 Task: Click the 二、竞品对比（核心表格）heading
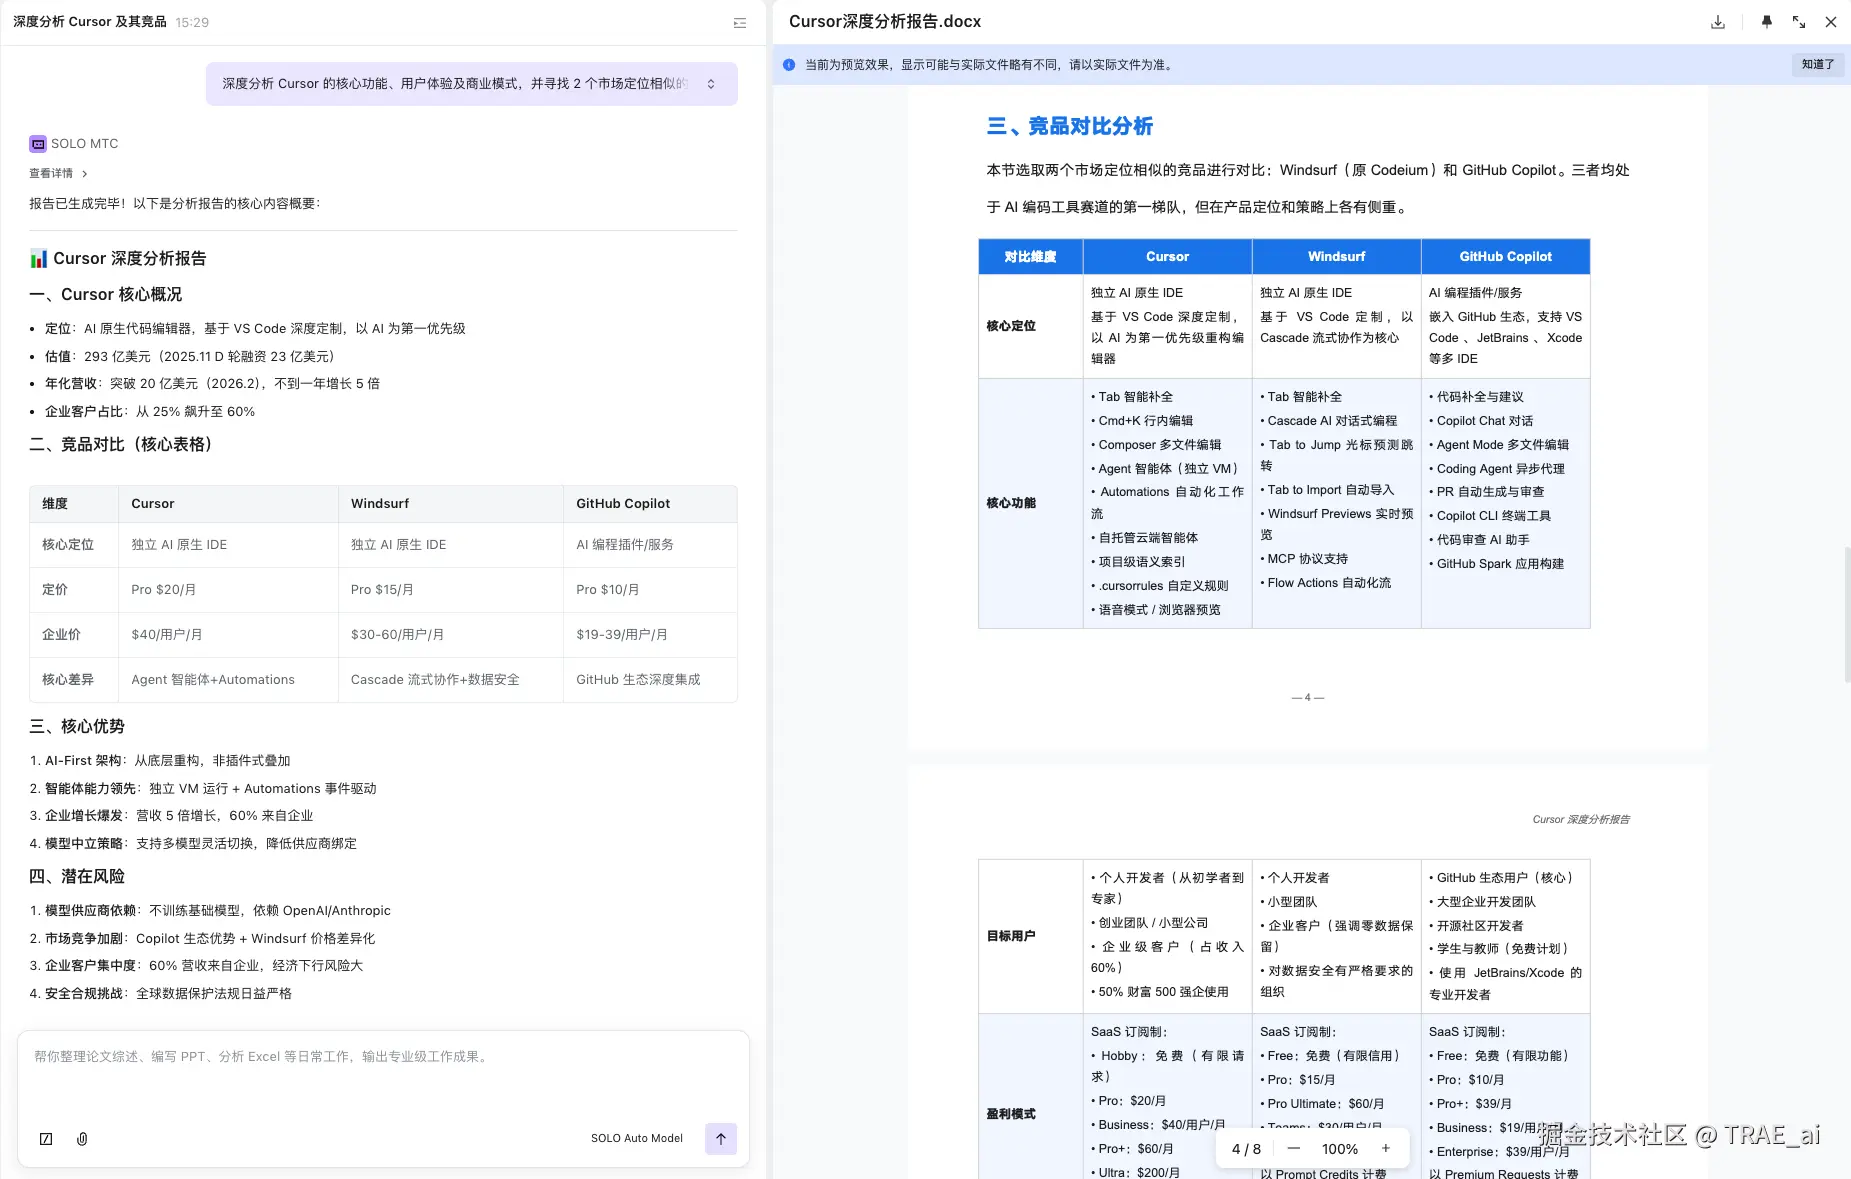coord(122,445)
